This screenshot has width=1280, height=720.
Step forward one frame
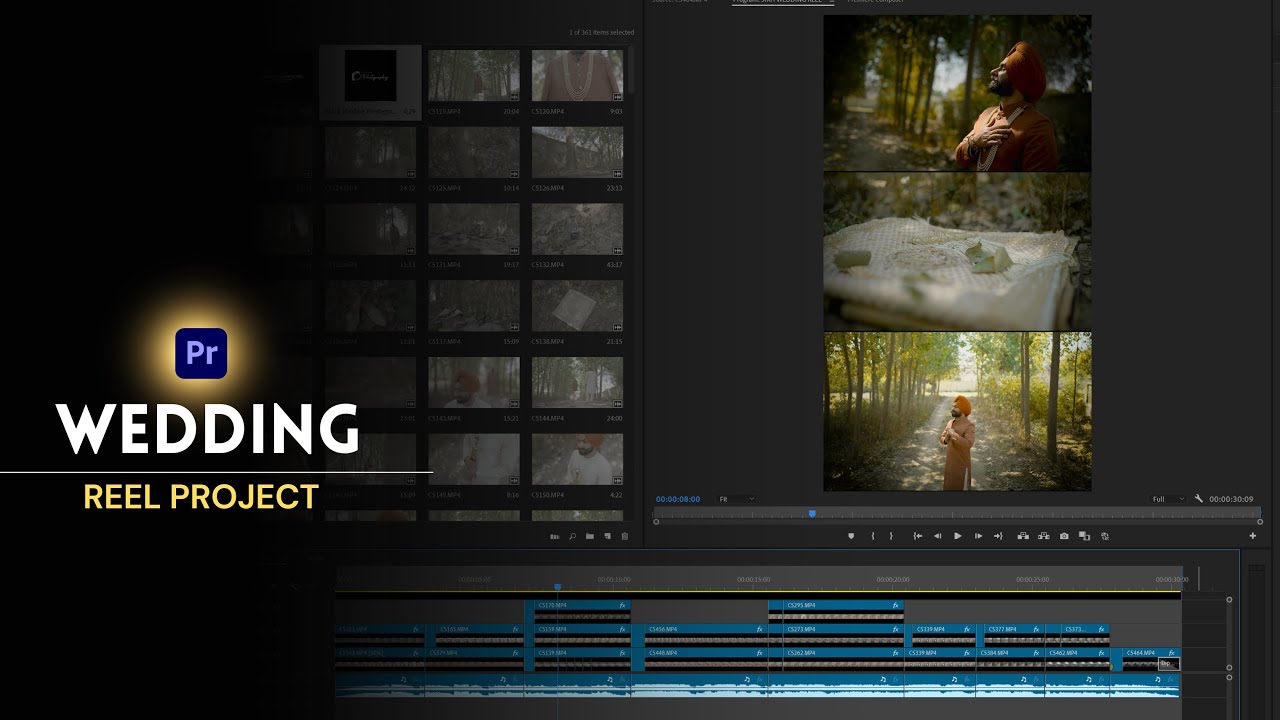tap(978, 536)
